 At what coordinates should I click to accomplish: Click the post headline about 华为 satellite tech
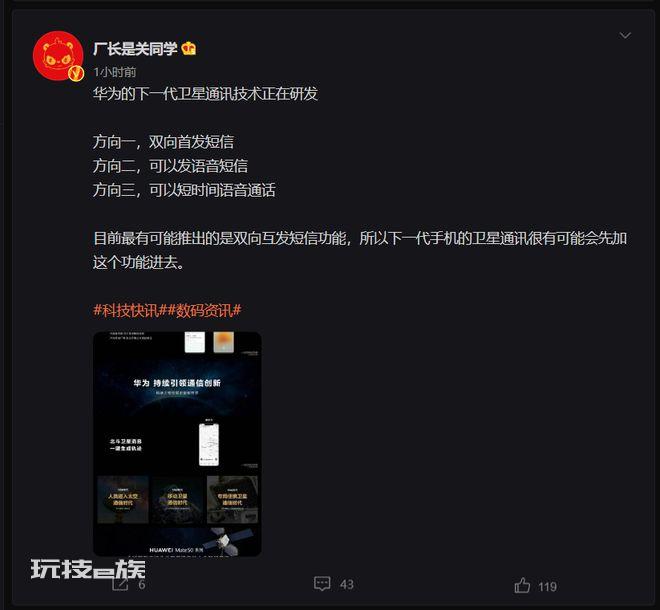pyautogui.click(x=205, y=94)
